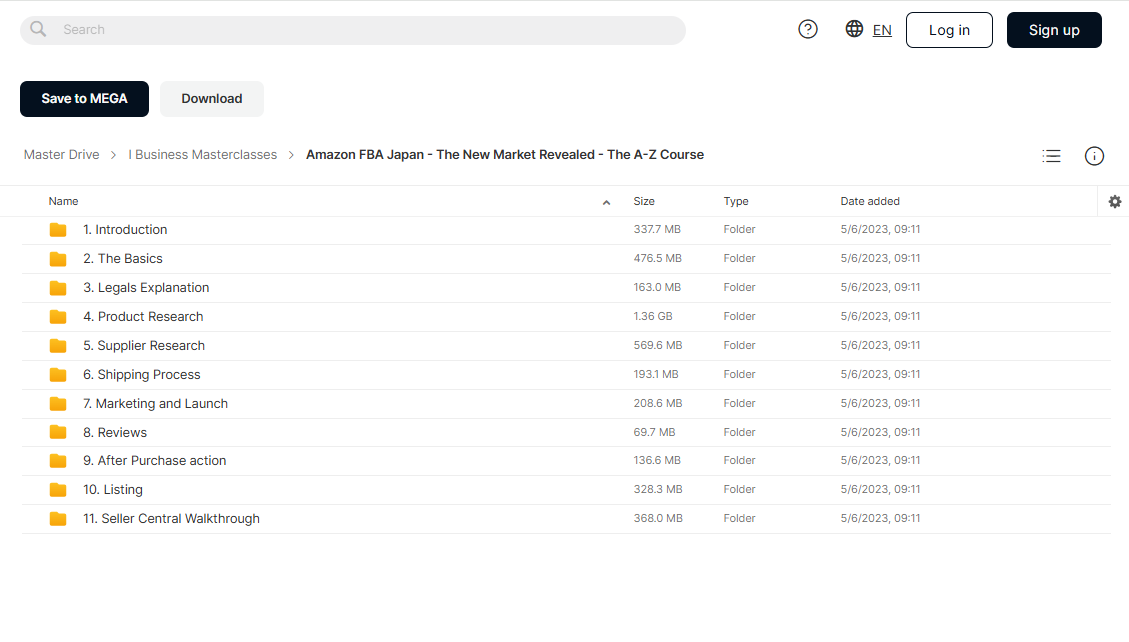The height and width of the screenshot is (642, 1129).
Task: Click folder icon for 9. After Purchase action
Action: click(58, 461)
